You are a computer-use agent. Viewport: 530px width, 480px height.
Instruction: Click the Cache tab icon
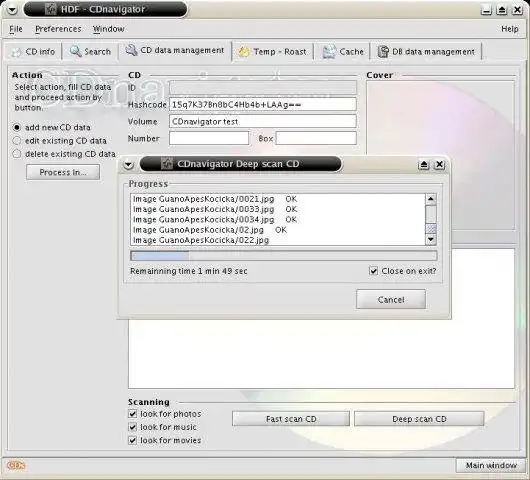(329, 51)
